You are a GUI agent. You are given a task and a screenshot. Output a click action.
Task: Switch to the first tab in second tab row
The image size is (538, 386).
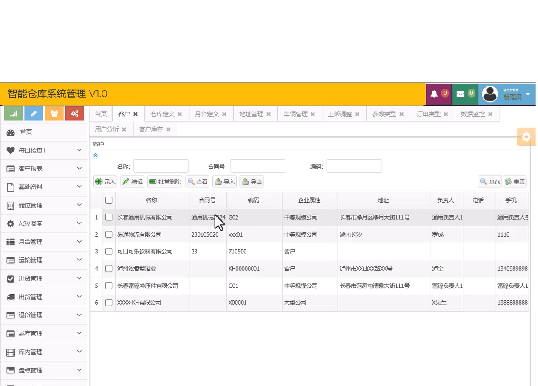pos(111,129)
